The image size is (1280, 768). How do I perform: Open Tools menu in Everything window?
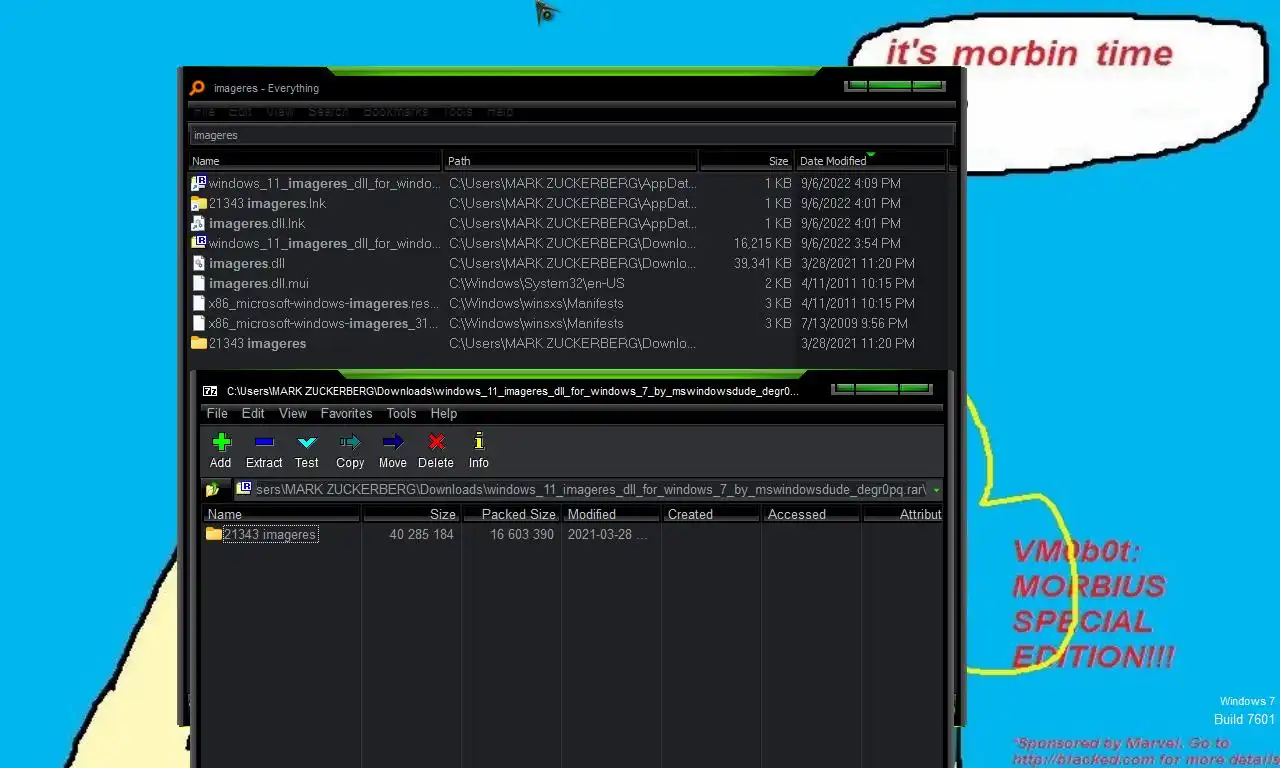[458, 112]
